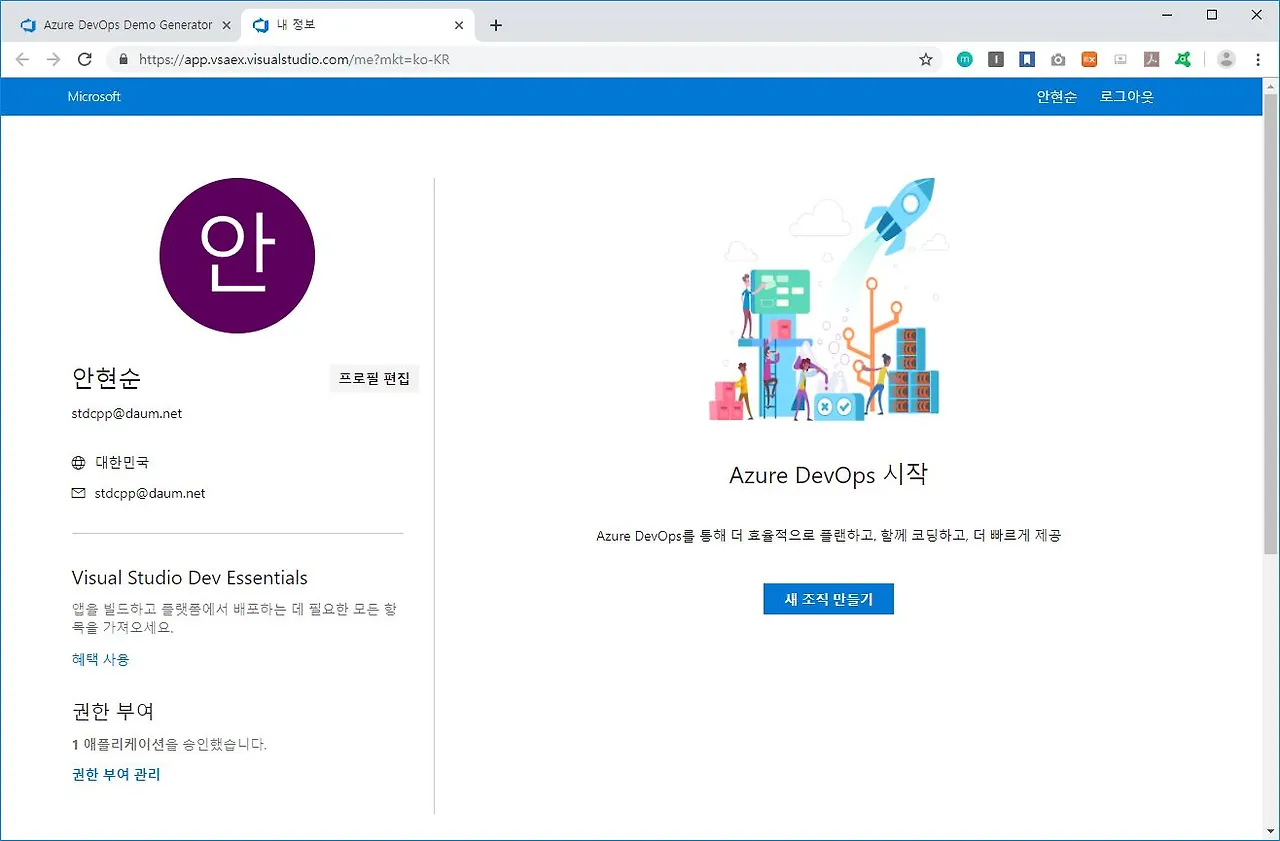Open the 권한 부여 관리 link
The width and height of the screenshot is (1280, 841).
[x=116, y=774]
